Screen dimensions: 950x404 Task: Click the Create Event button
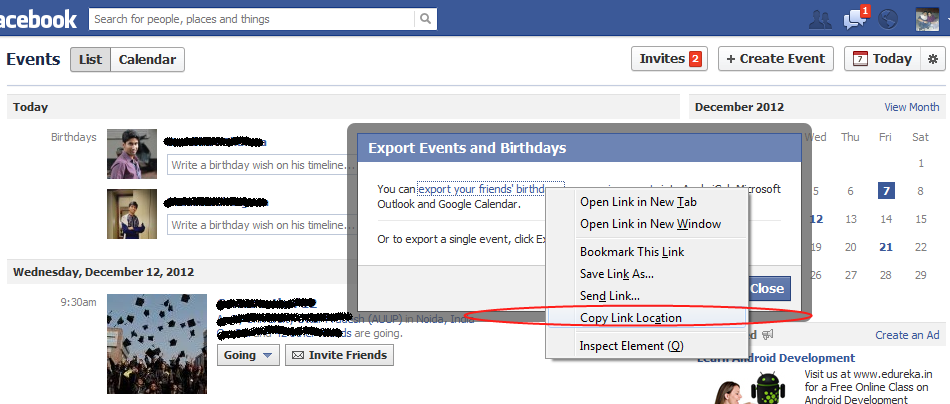click(776, 59)
